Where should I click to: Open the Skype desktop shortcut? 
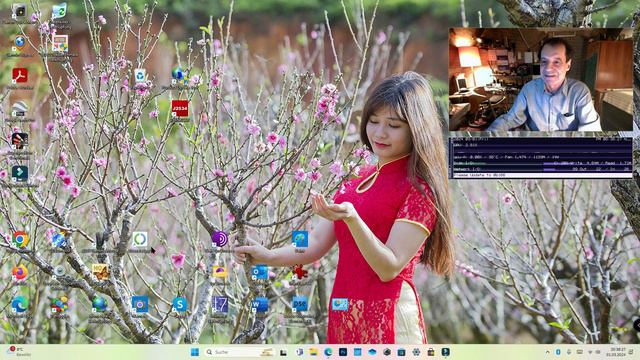[180, 304]
